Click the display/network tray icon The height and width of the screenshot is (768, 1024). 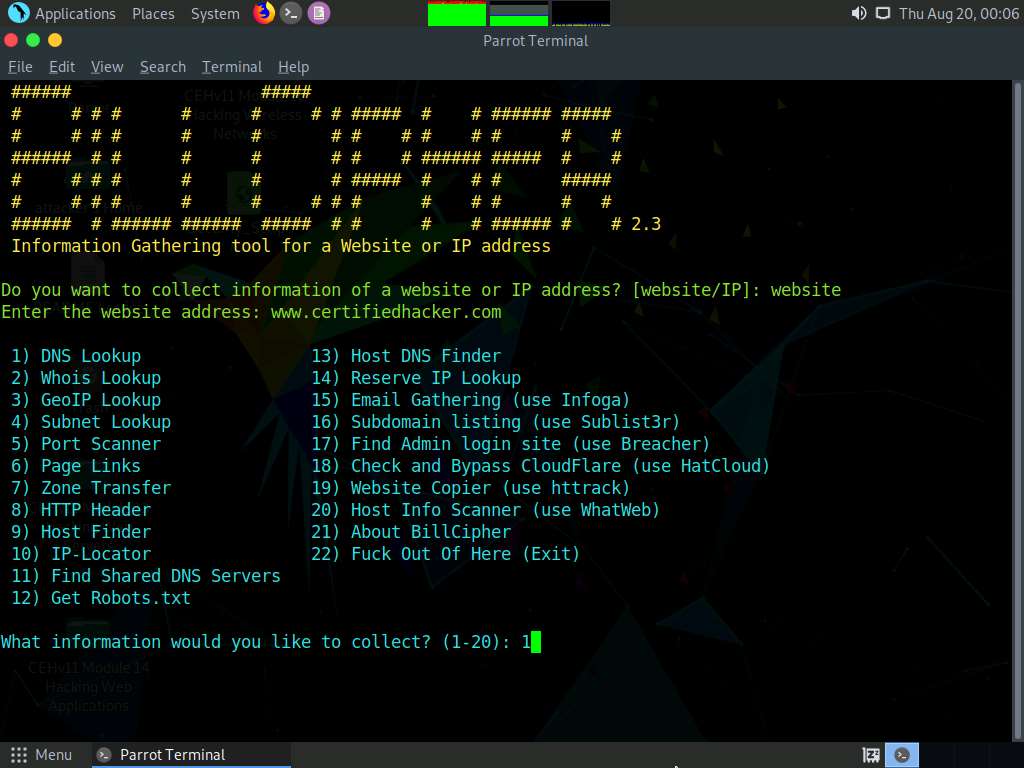[x=882, y=13]
